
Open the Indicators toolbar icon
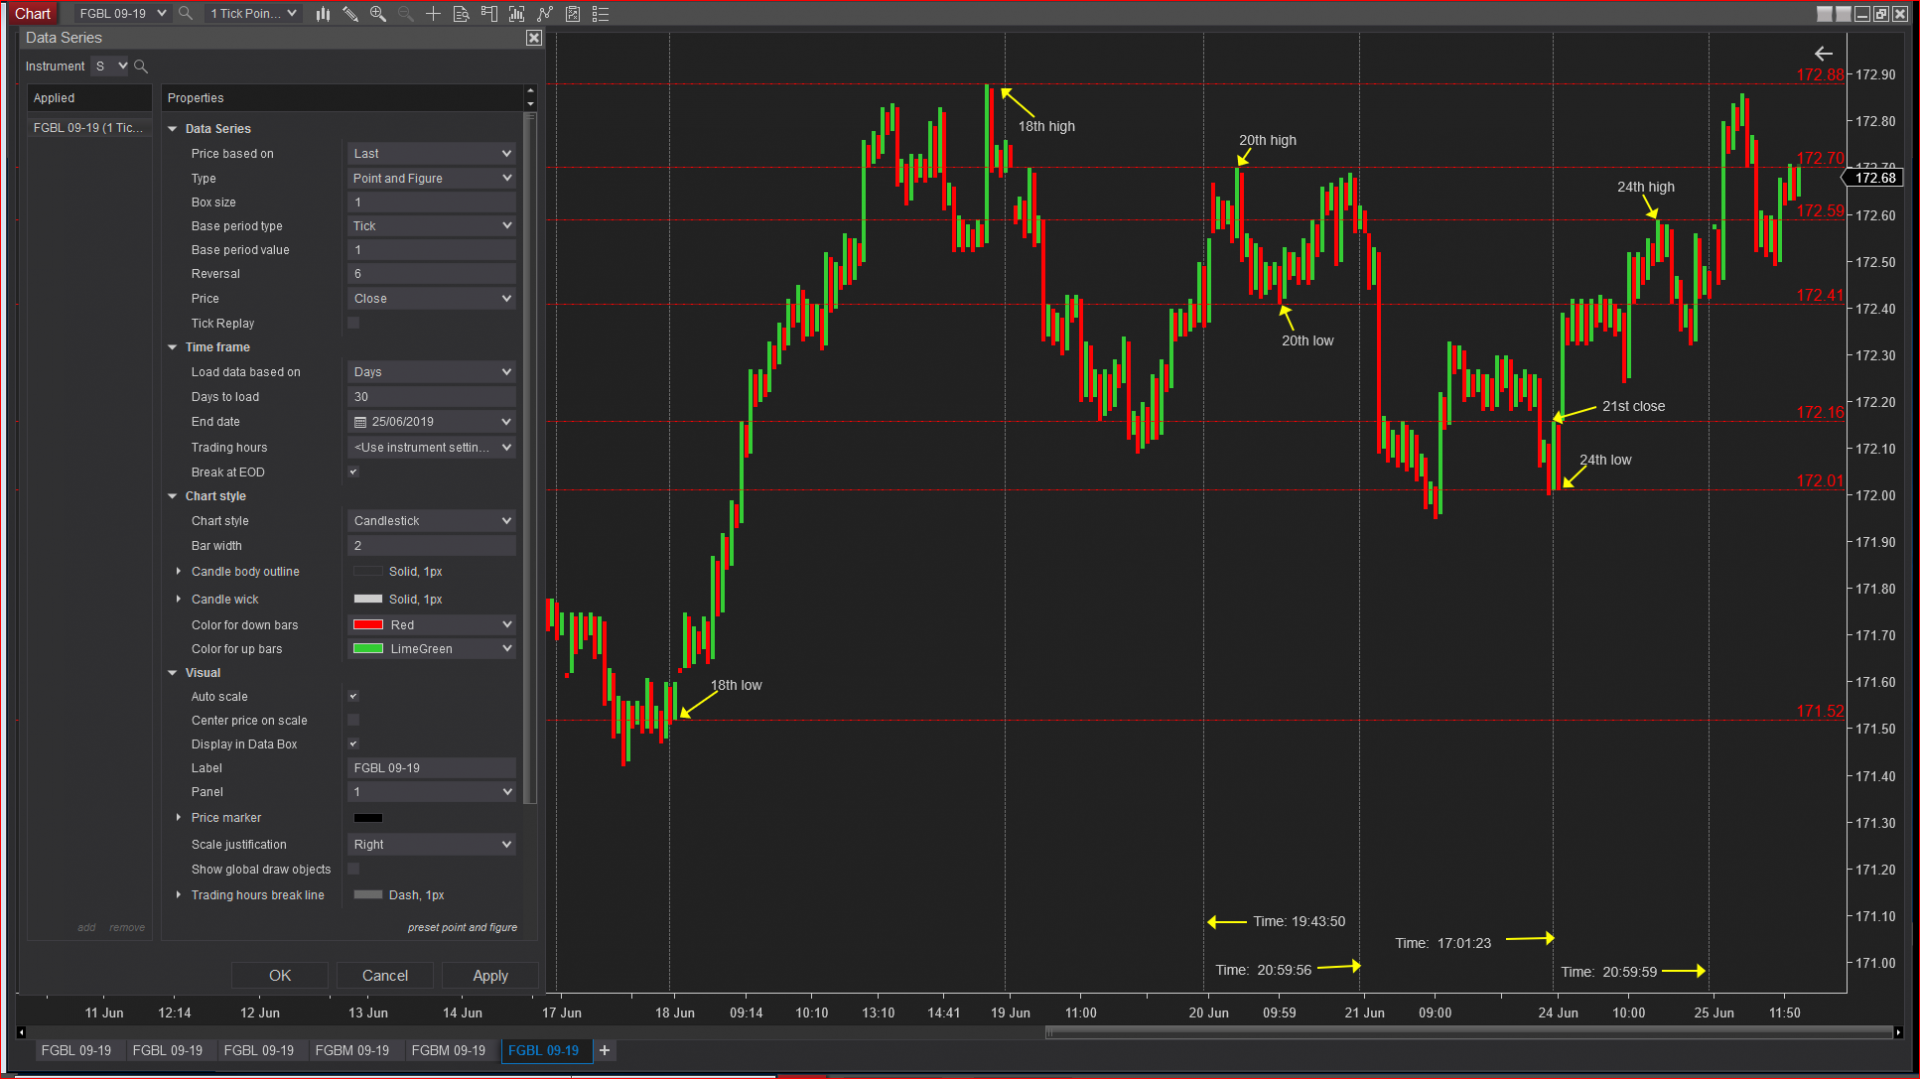tap(517, 14)
